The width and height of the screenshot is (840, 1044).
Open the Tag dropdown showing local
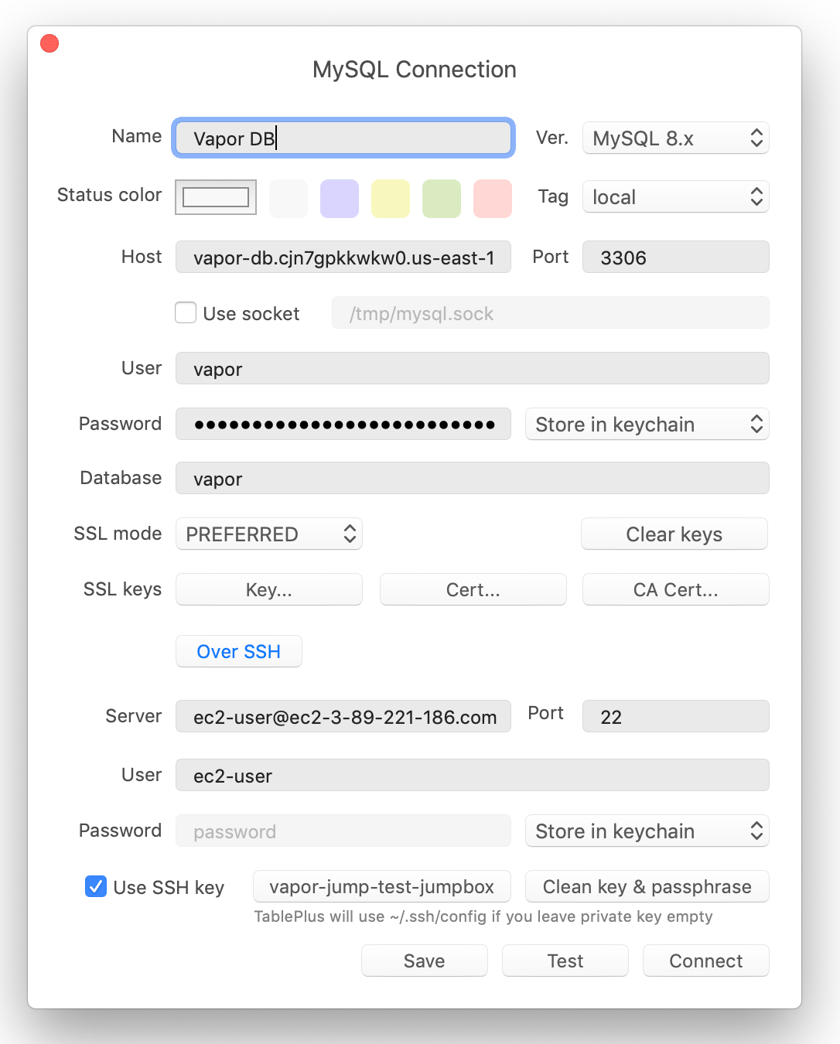(676, 197)
